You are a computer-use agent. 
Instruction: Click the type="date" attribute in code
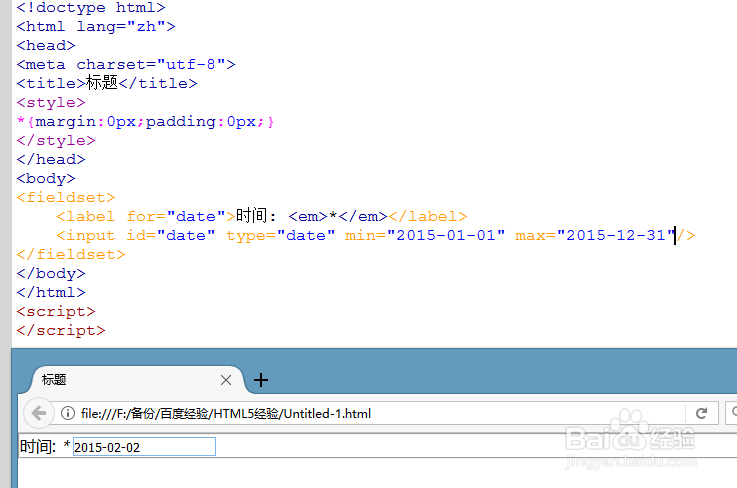pyautogui.click(x=281, y=235)
